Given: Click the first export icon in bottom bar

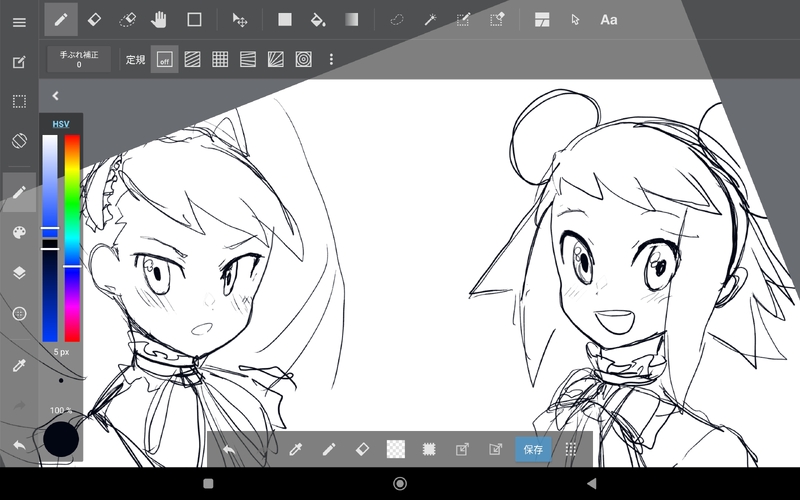Looking at the screenshot, I should click(462, 449).
